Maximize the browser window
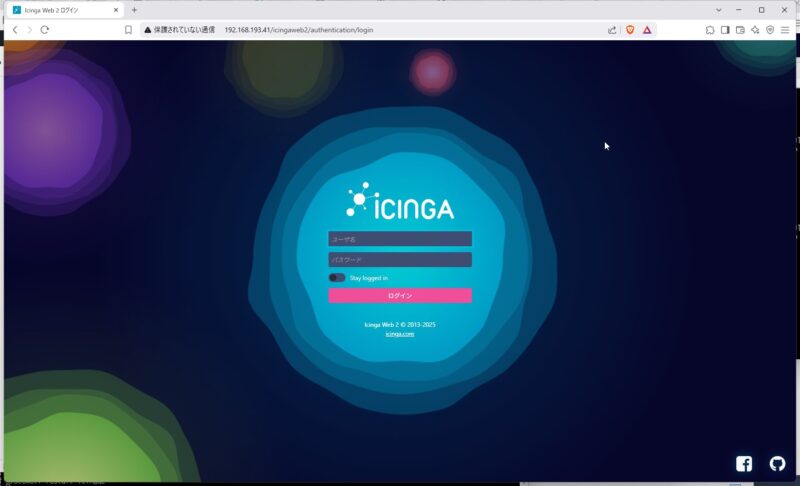The image size is (800, 486). [761, 10]
